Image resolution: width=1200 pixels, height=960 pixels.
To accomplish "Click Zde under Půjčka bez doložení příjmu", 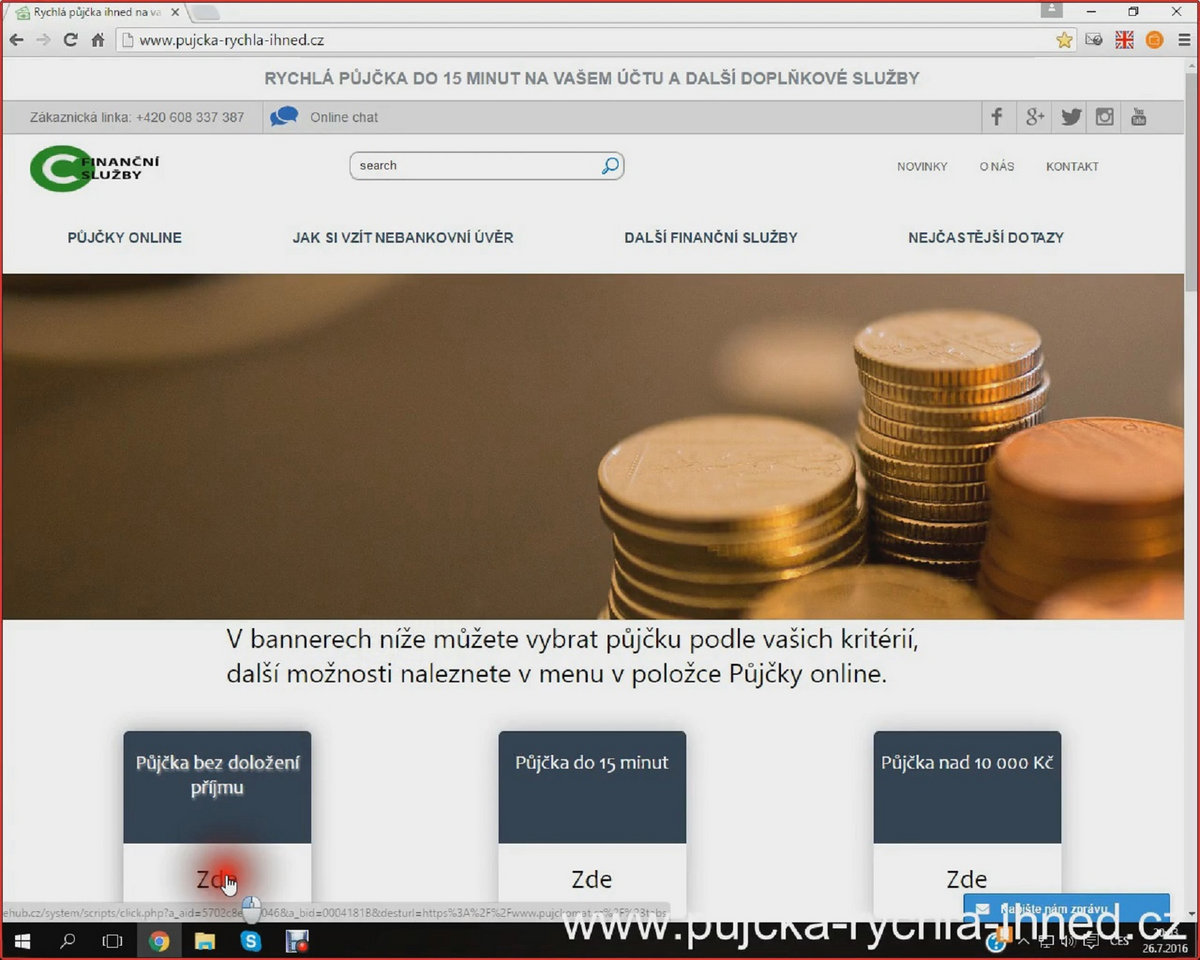I will pos(217,879).
